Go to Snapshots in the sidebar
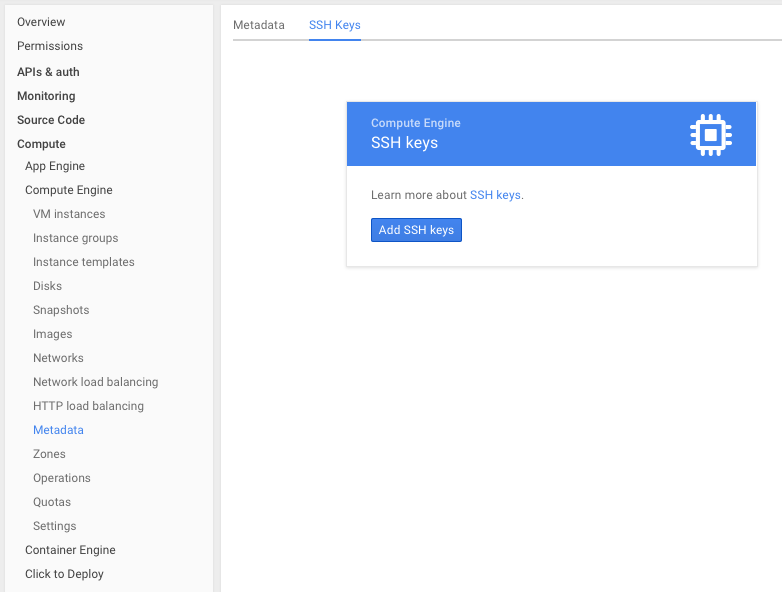 [61, 310]
